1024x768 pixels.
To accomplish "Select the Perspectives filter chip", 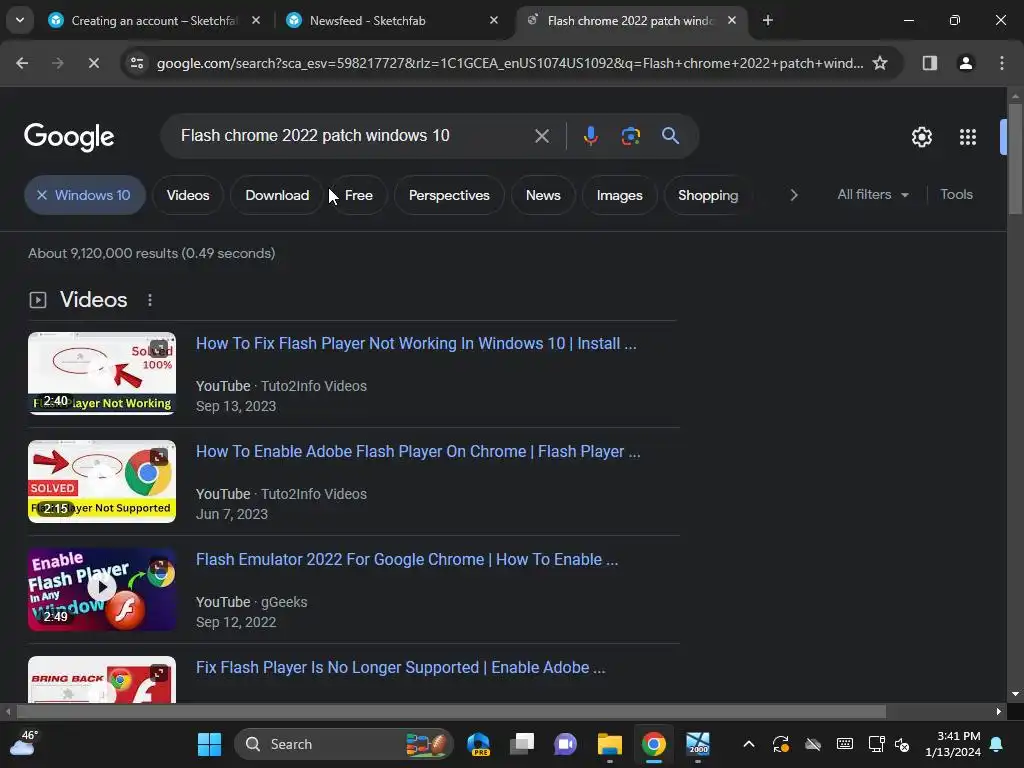I will tap(449, 195).
